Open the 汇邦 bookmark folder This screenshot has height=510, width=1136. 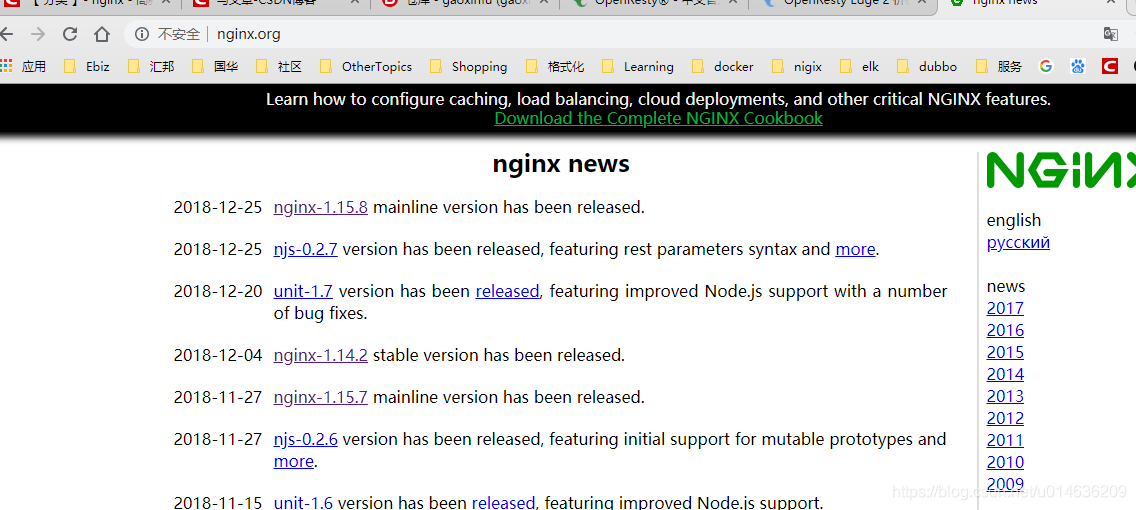tap(151, 67)
